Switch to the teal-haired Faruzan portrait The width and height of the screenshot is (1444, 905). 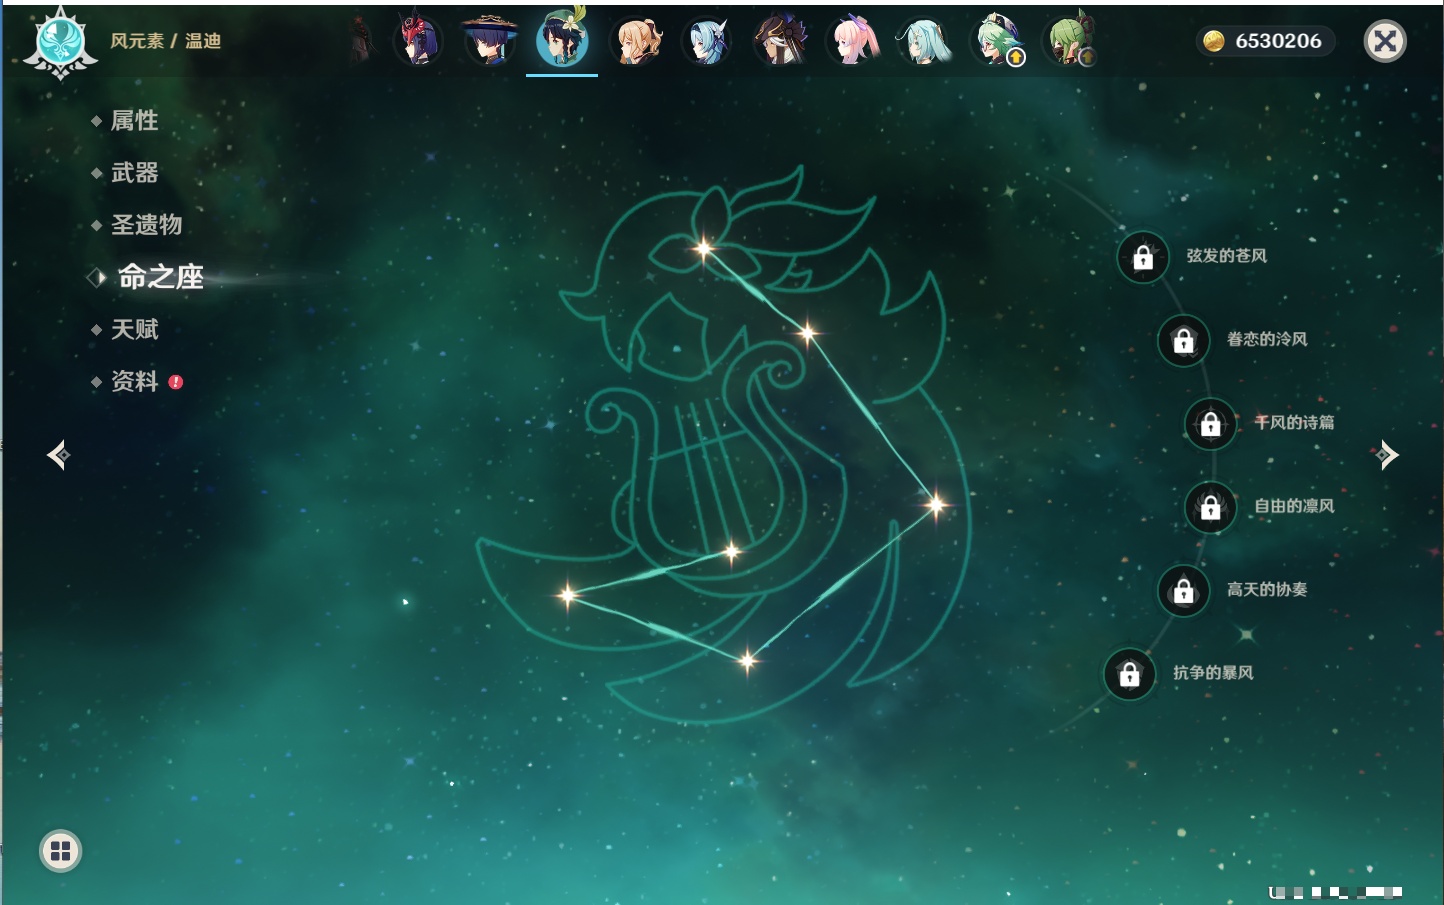pyautogui.click(x=925, y=41)
